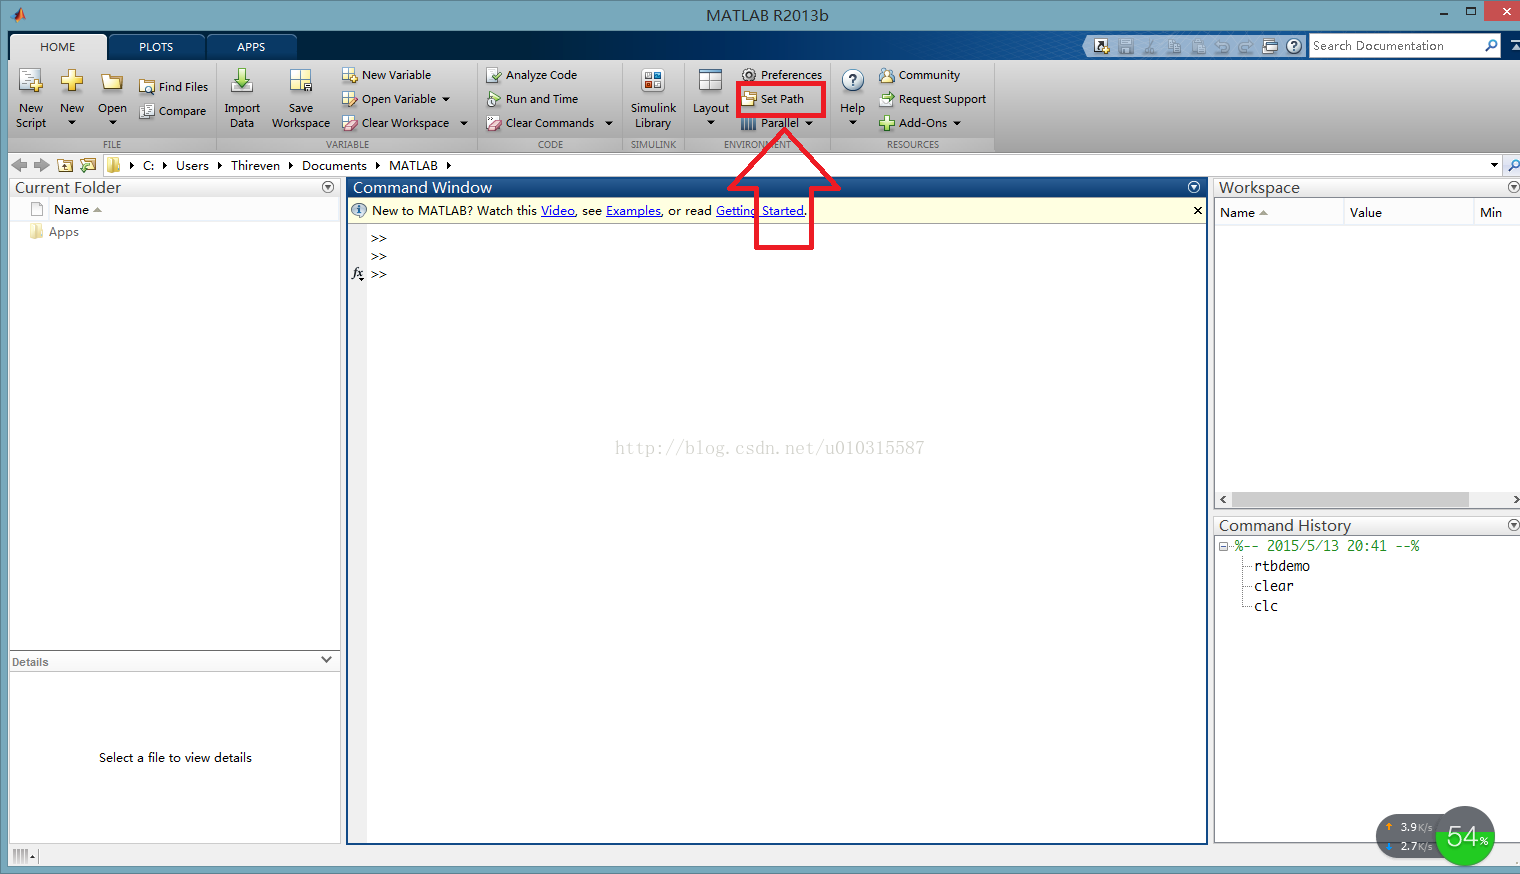Go up one folder level
The width and height of the screenshot is (1520, 874).
(x=65, y=165)
